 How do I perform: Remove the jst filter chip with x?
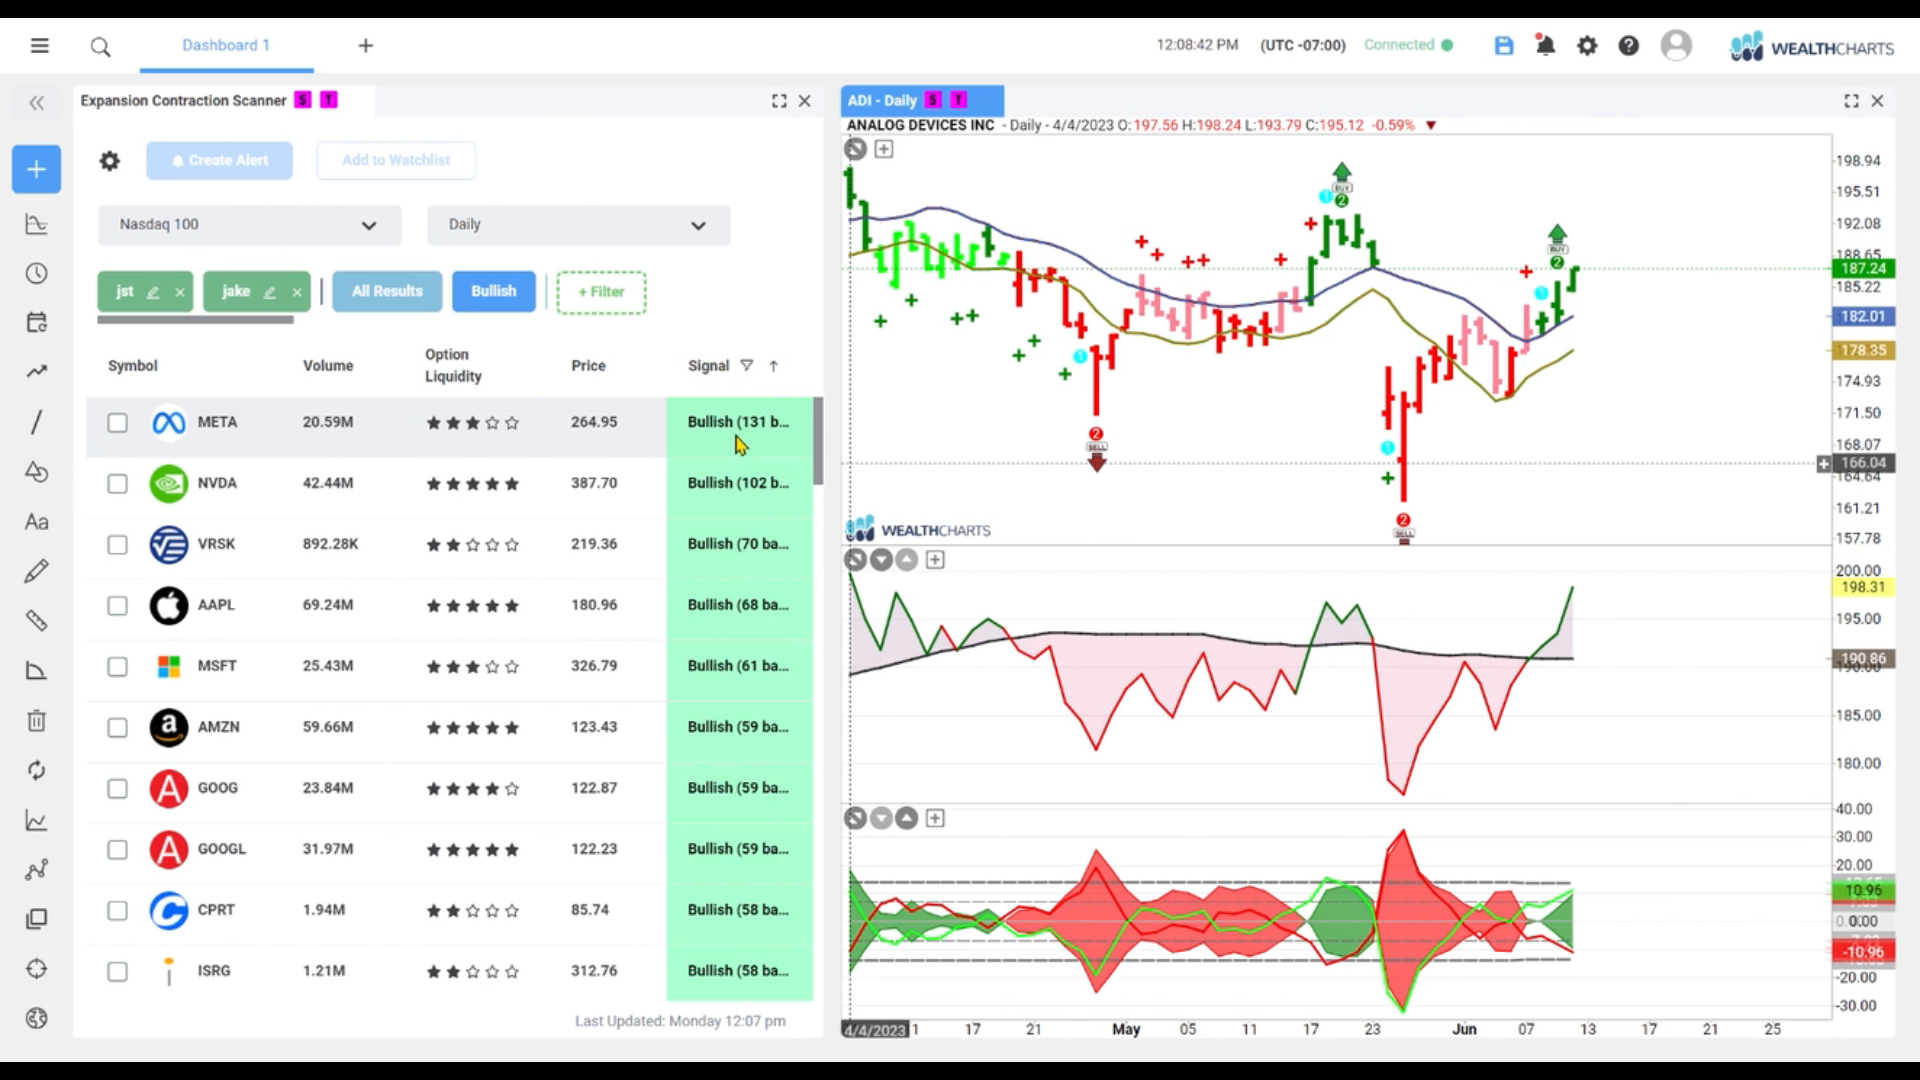pyautogui.click(x=180, y=292)
